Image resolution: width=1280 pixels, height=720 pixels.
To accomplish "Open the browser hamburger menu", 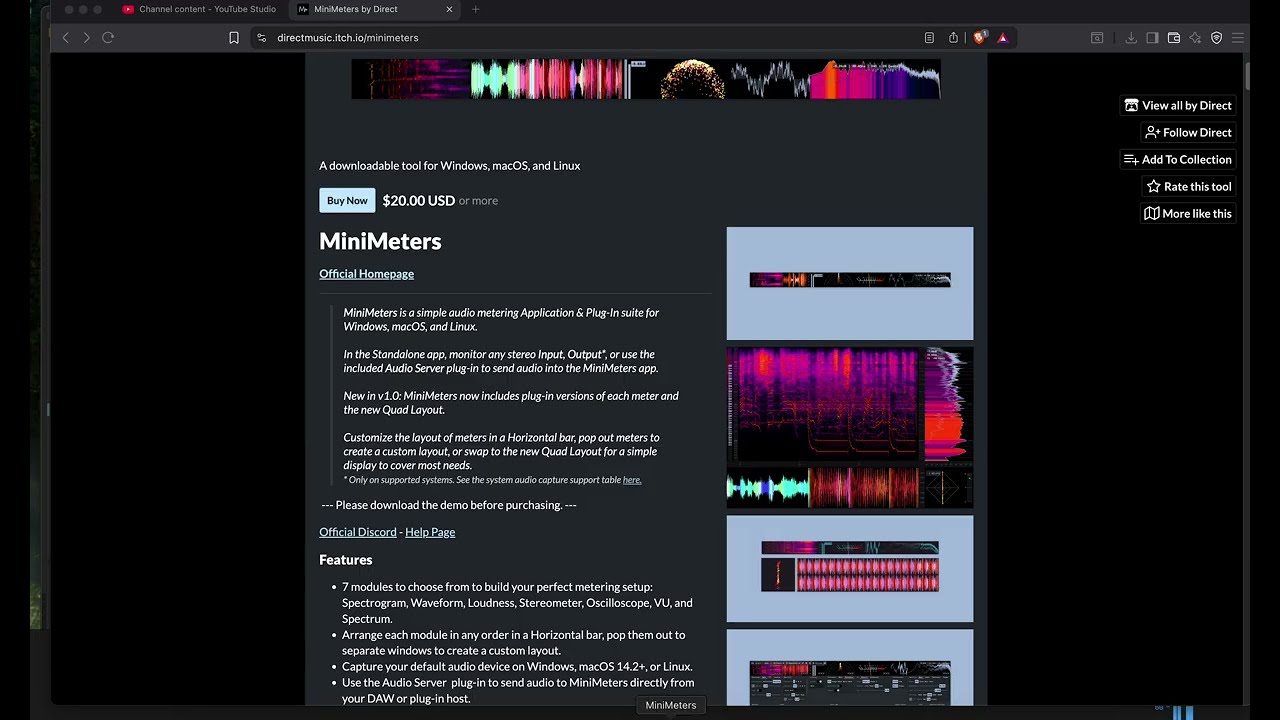I will click(1238, 38).
